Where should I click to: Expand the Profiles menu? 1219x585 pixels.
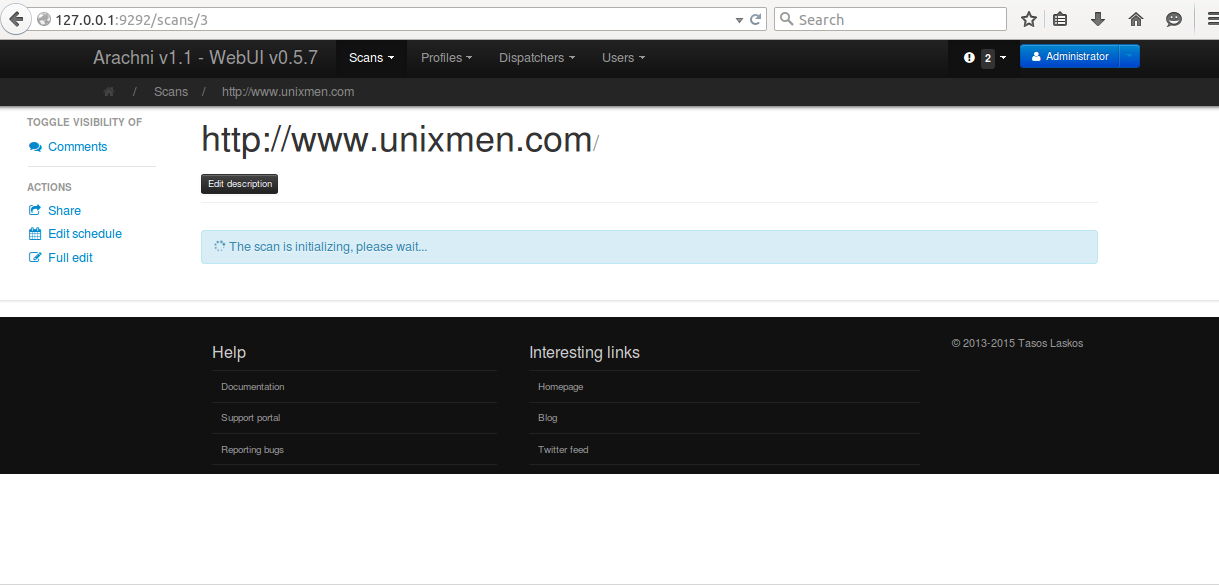point(446,58)
